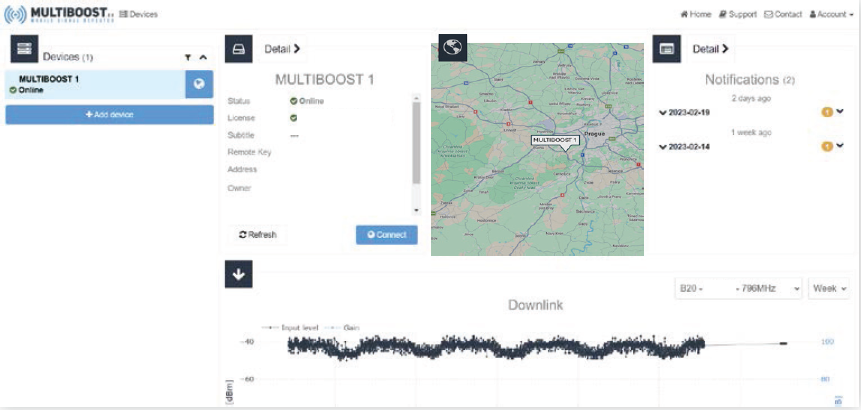Click the Refresh button
The height and width of the screenshot is (410, 861).
[258, 235]
